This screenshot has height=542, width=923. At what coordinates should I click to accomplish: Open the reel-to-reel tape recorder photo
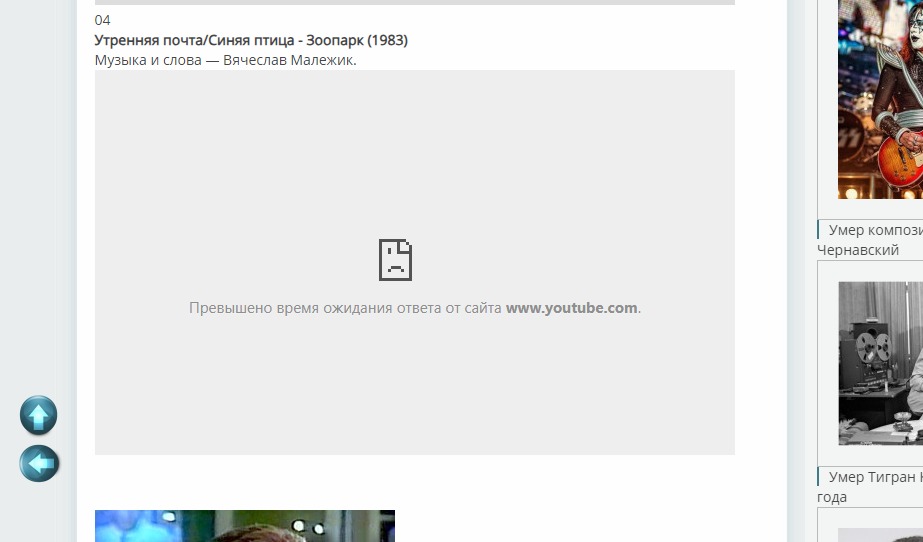coord(880,362)
